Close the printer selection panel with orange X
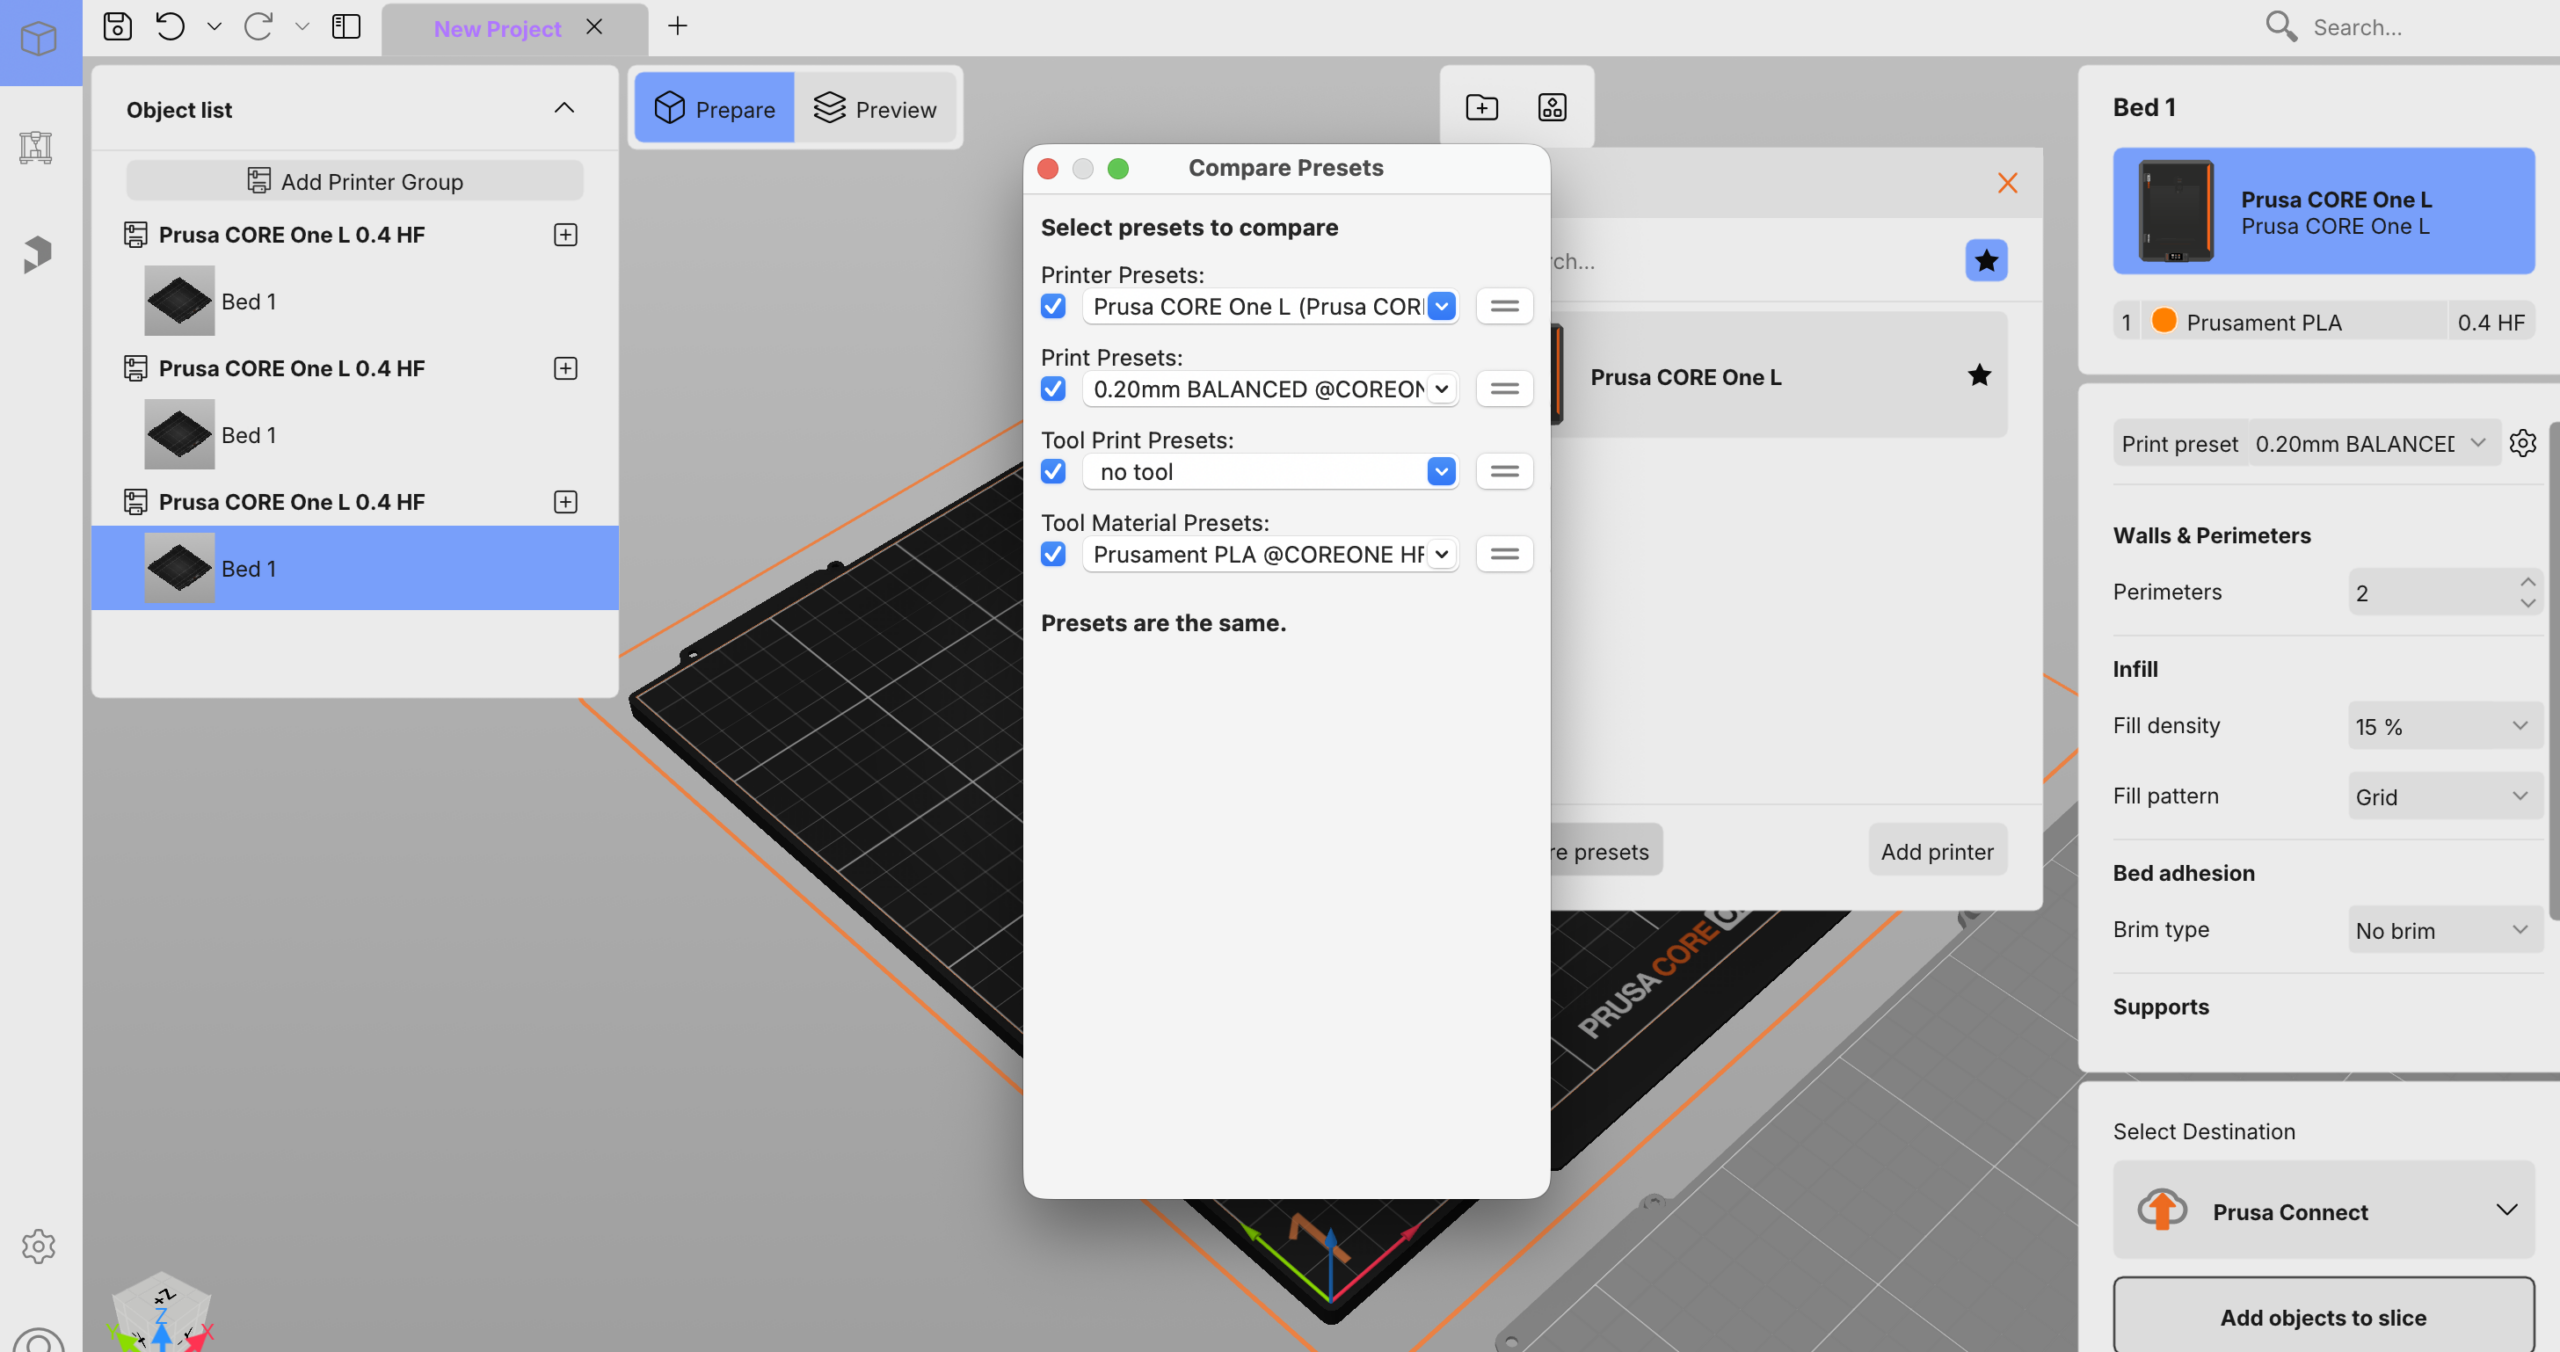This screenshot has height=1352, width=2560. 2007,183
